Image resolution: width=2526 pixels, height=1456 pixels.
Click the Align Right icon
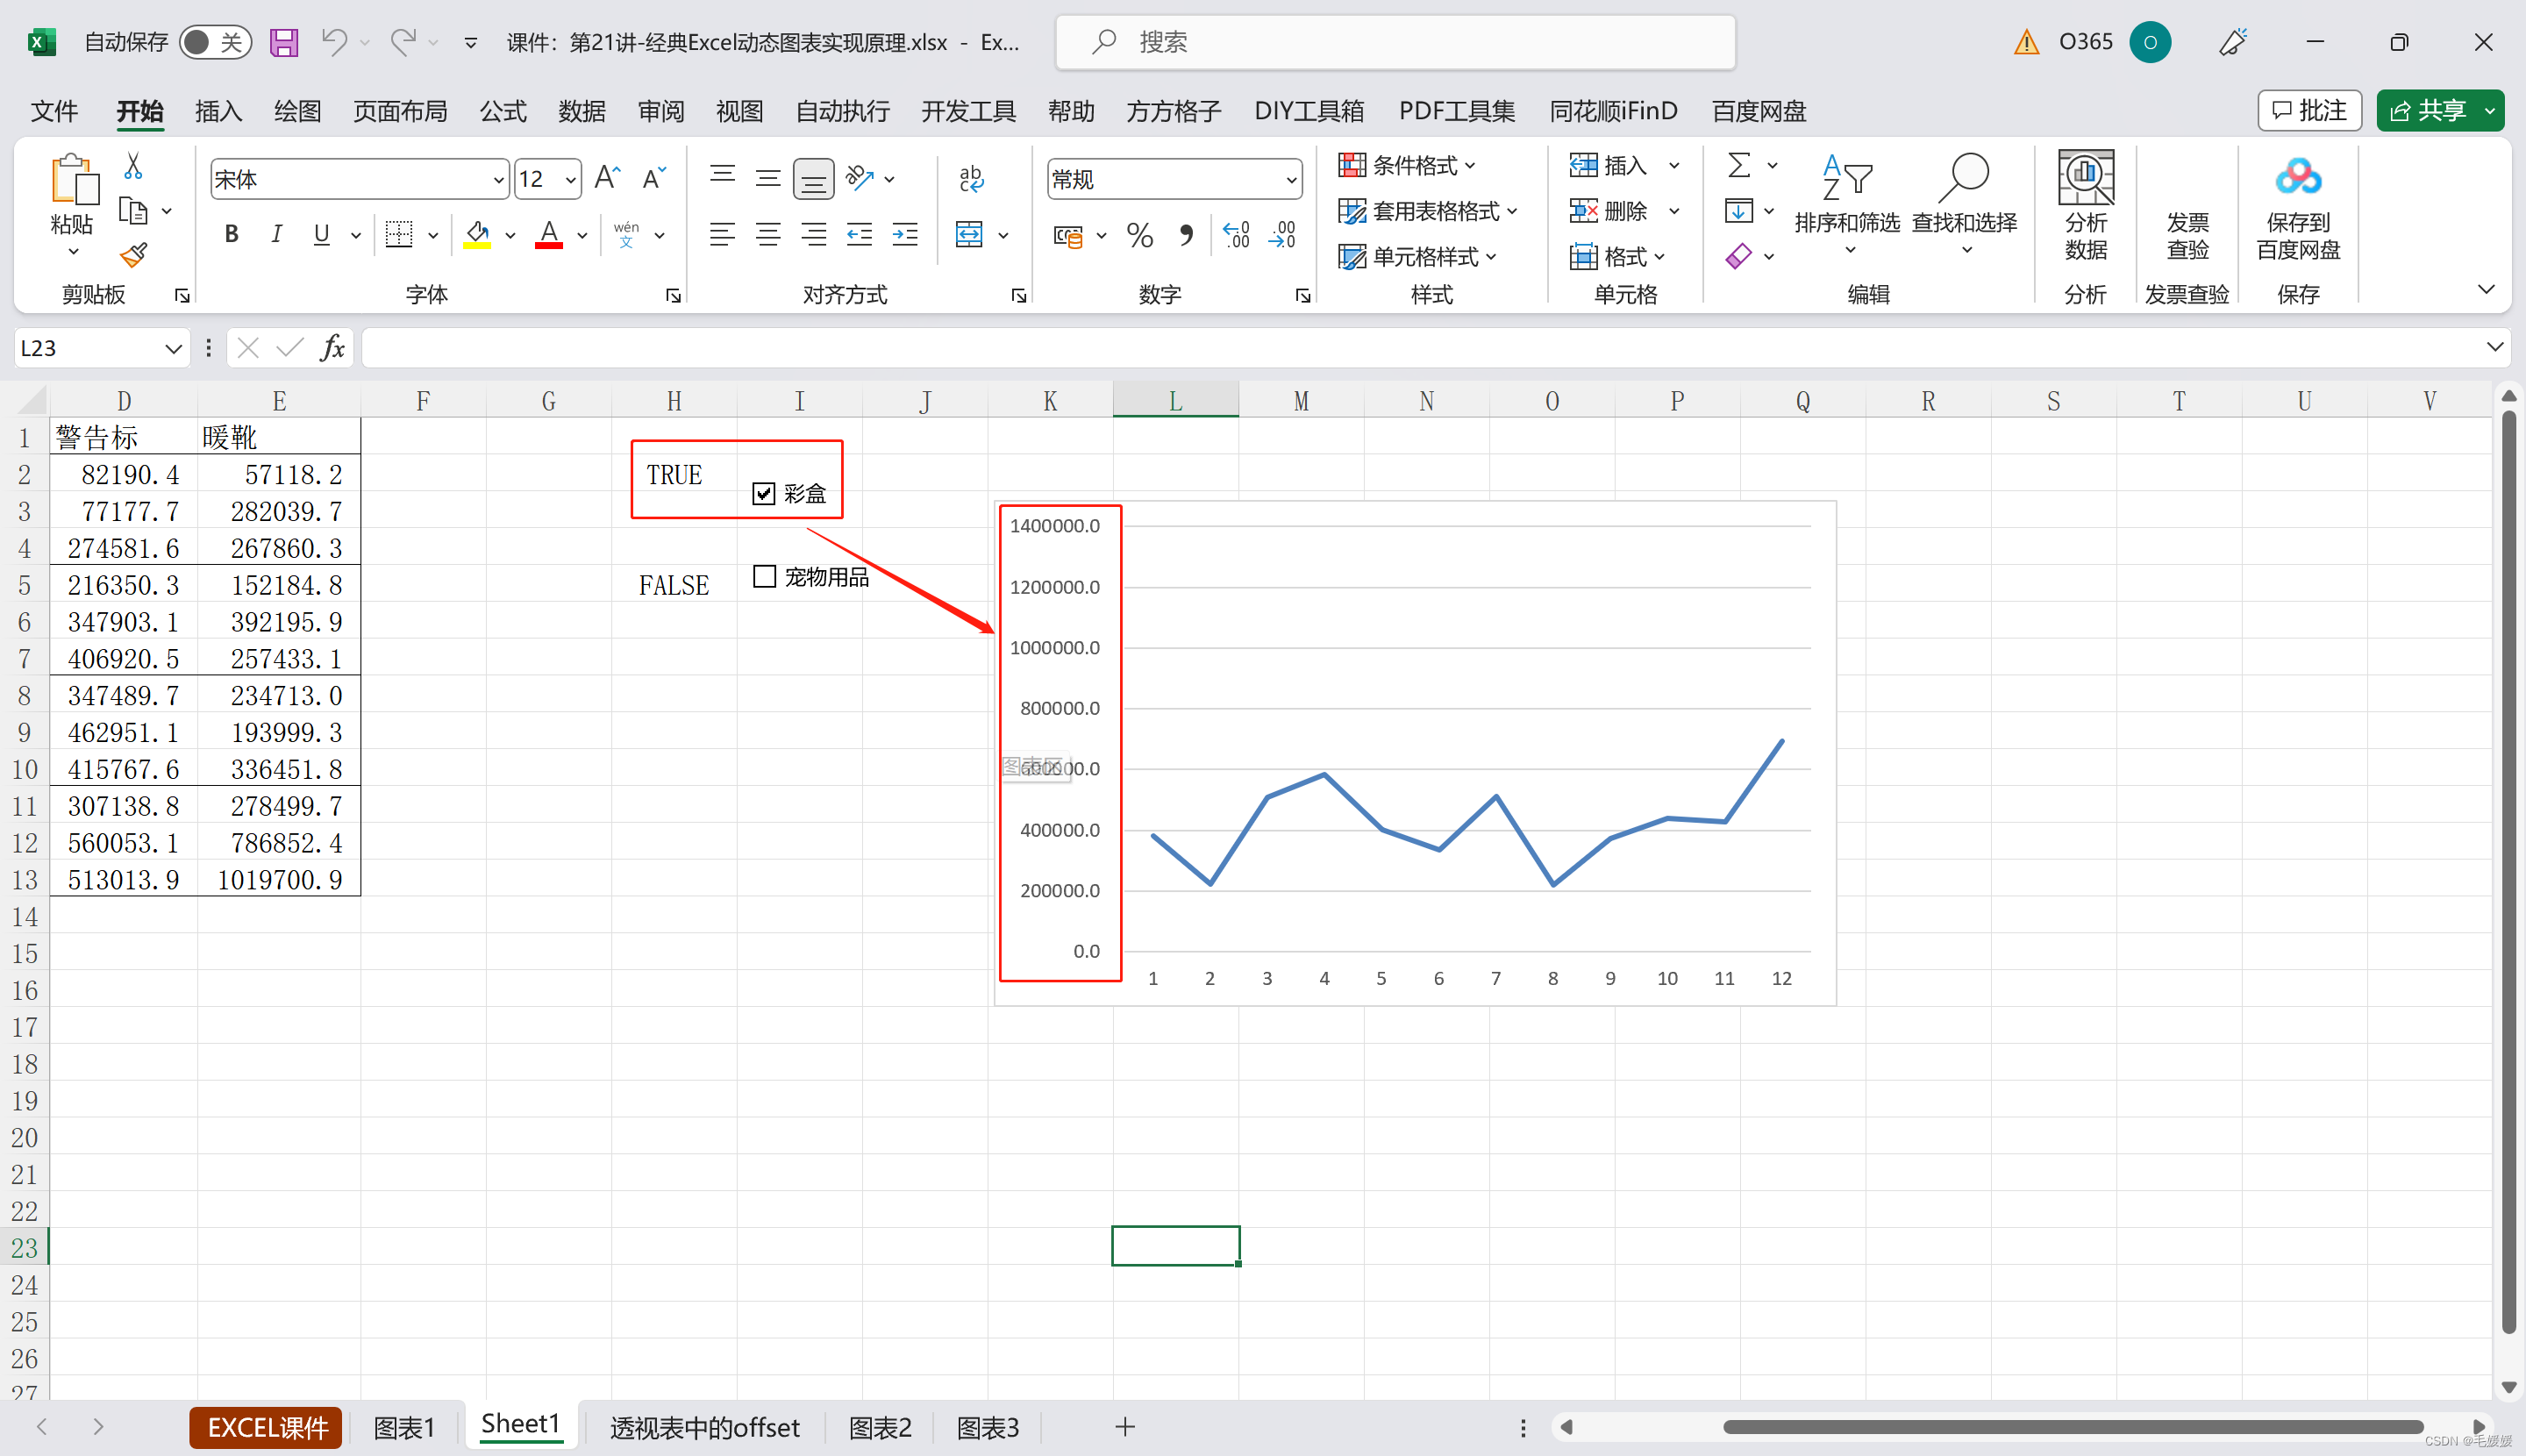pyautogui.click(x=814, y=234)
